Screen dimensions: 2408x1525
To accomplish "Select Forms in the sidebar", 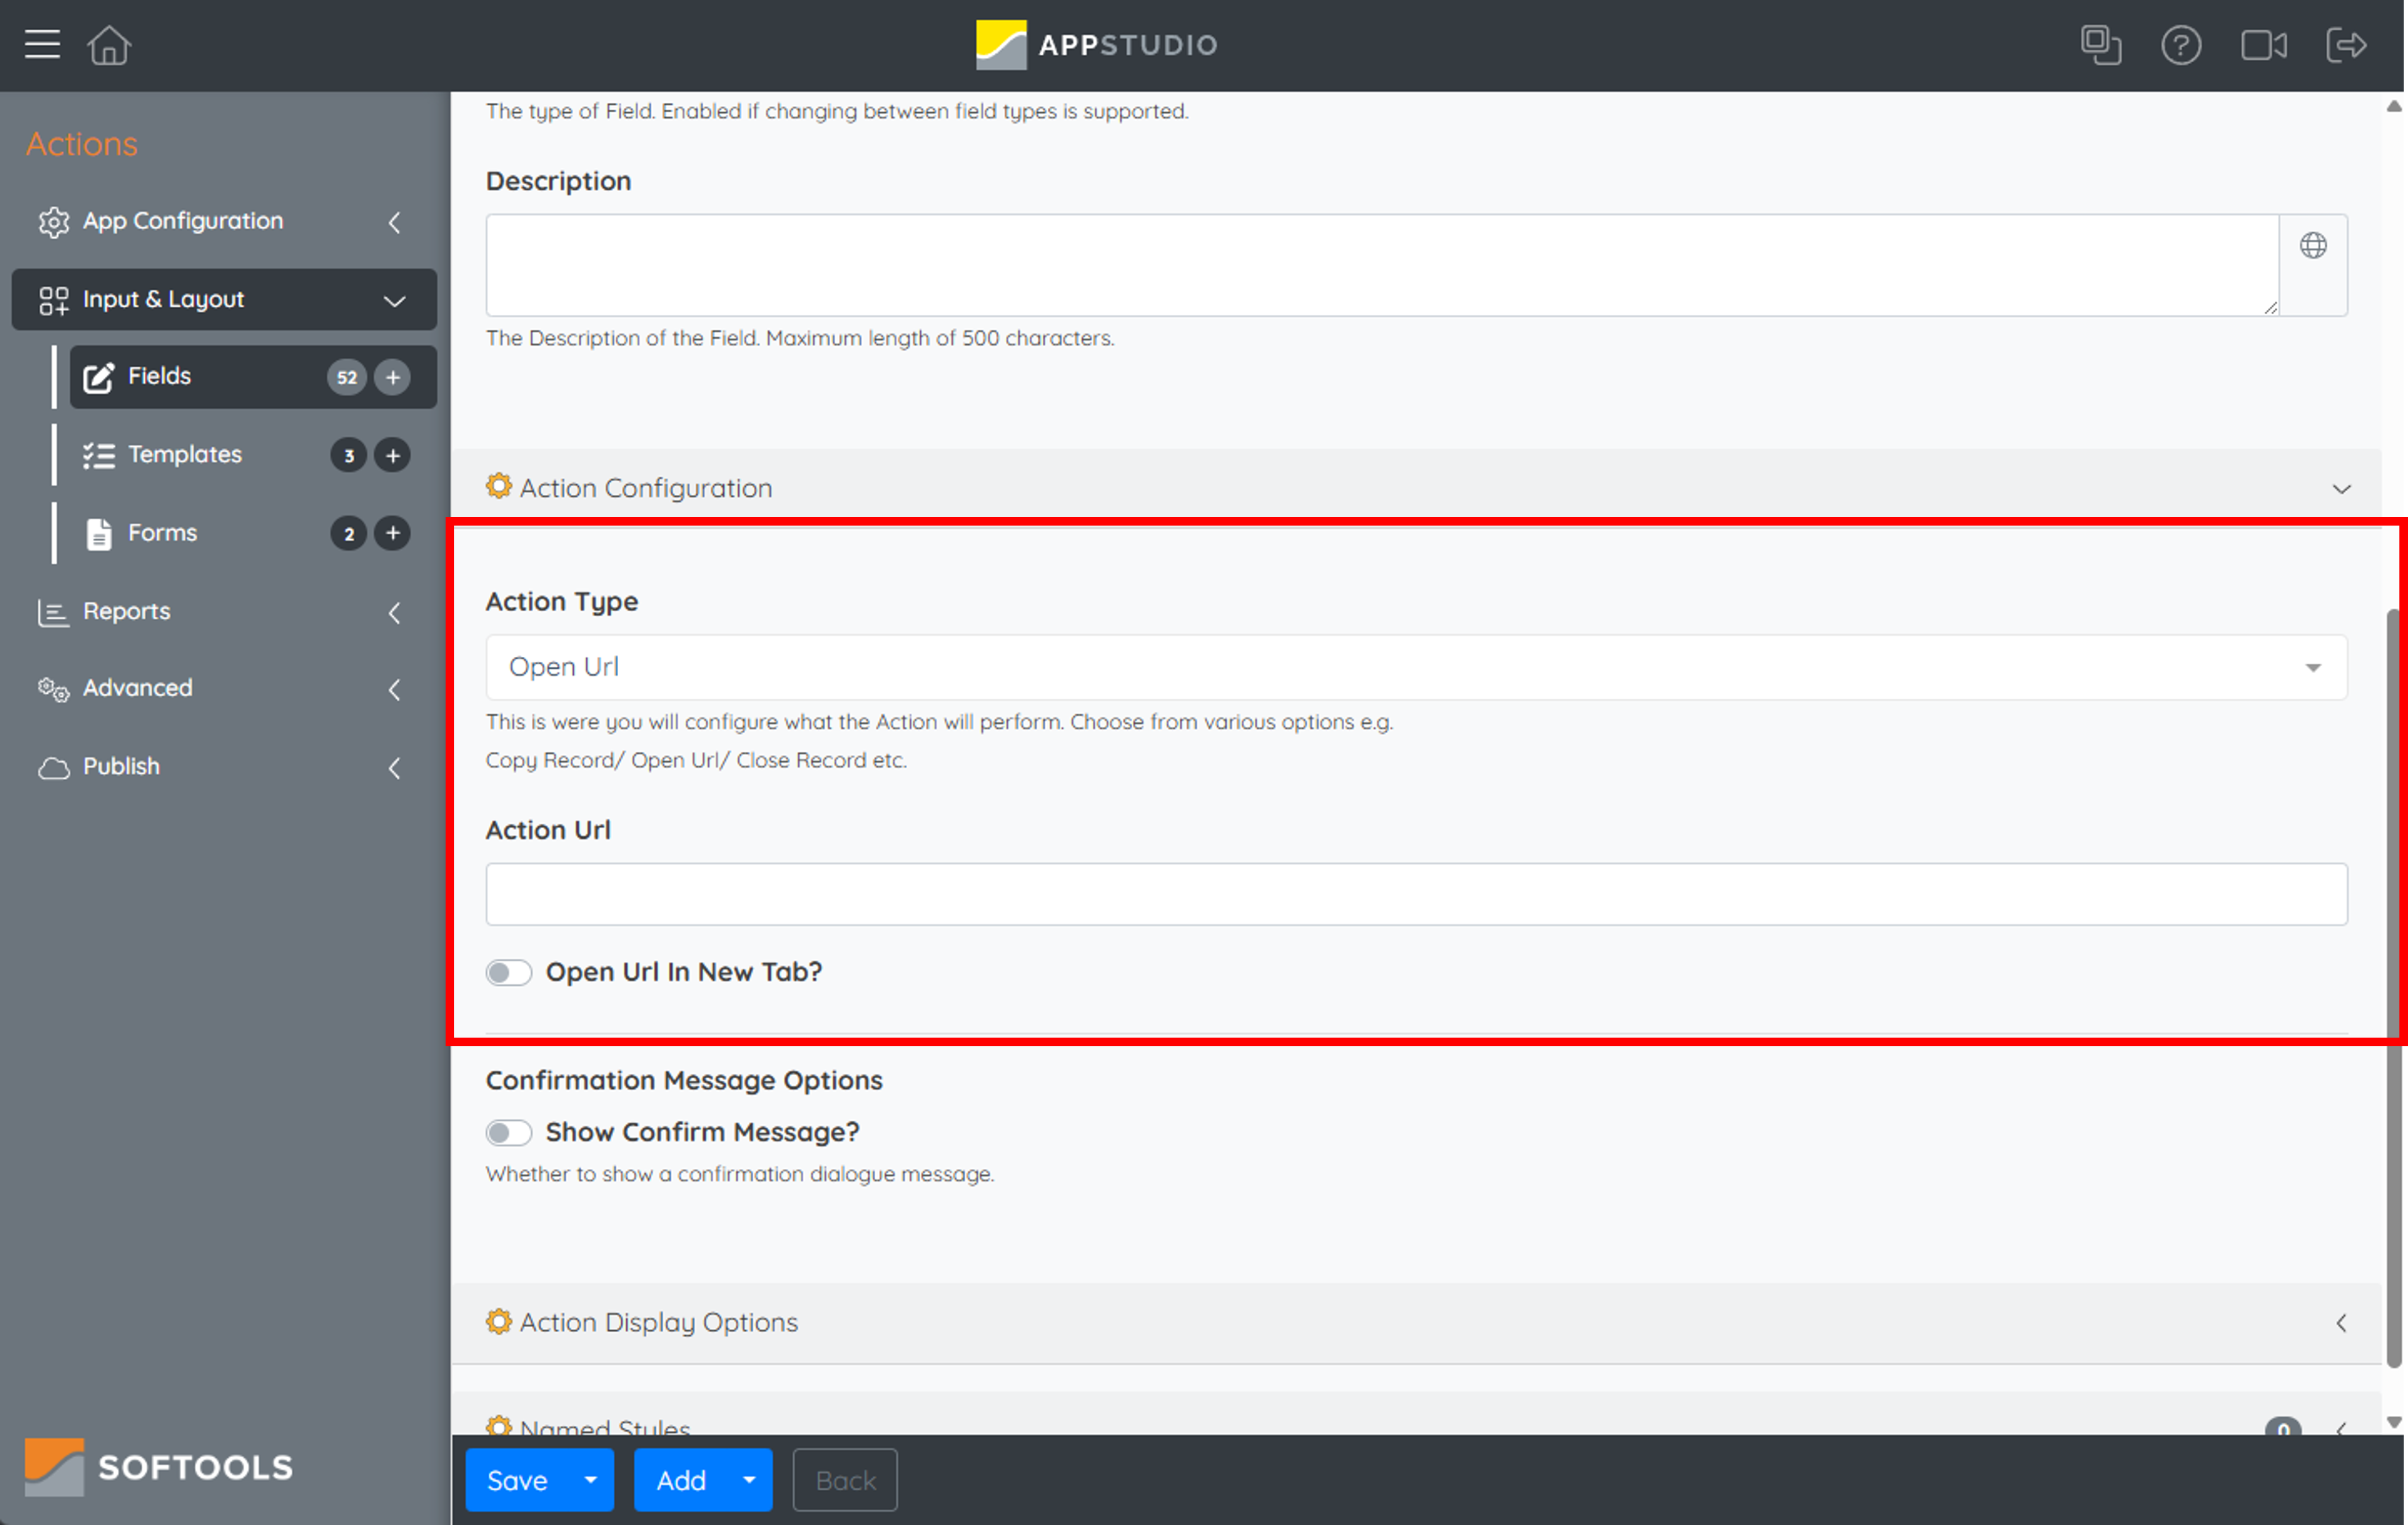I will 253,533.
